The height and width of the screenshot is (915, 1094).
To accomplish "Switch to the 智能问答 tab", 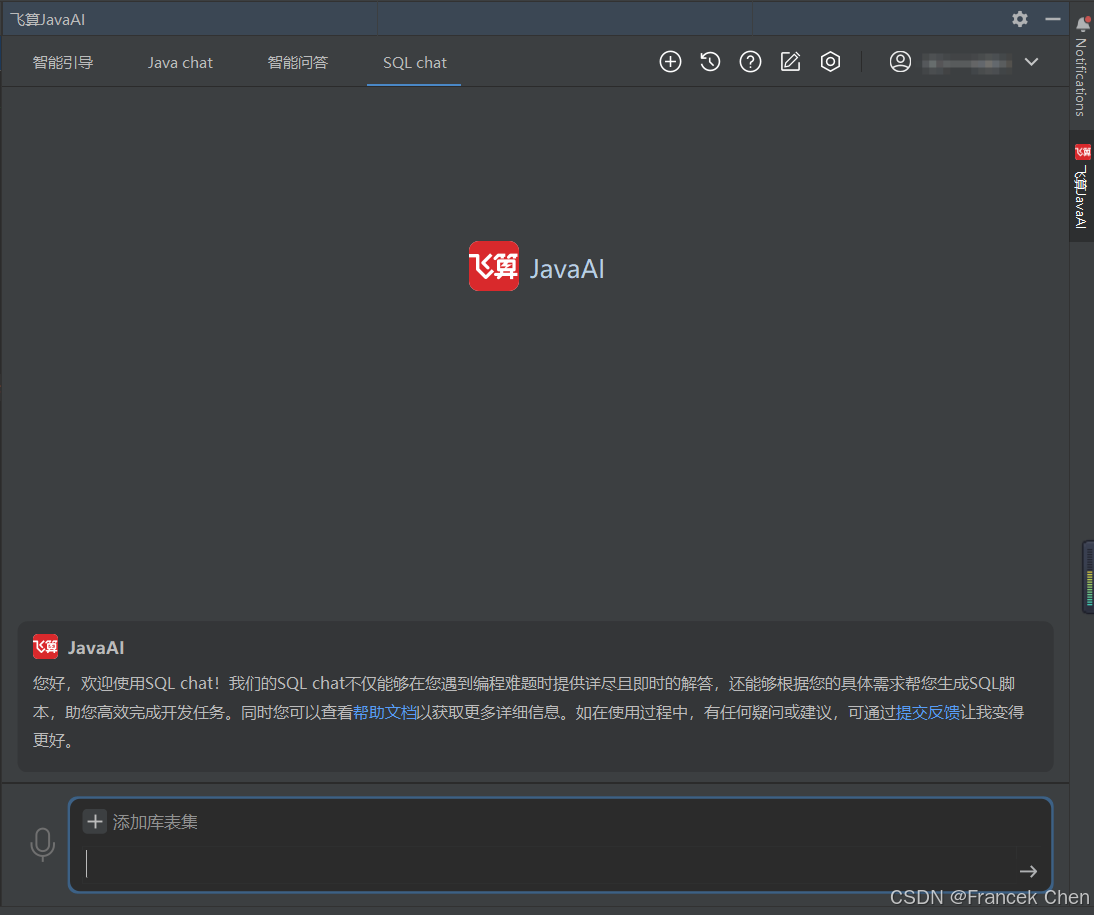I will (x=298, y=62).
